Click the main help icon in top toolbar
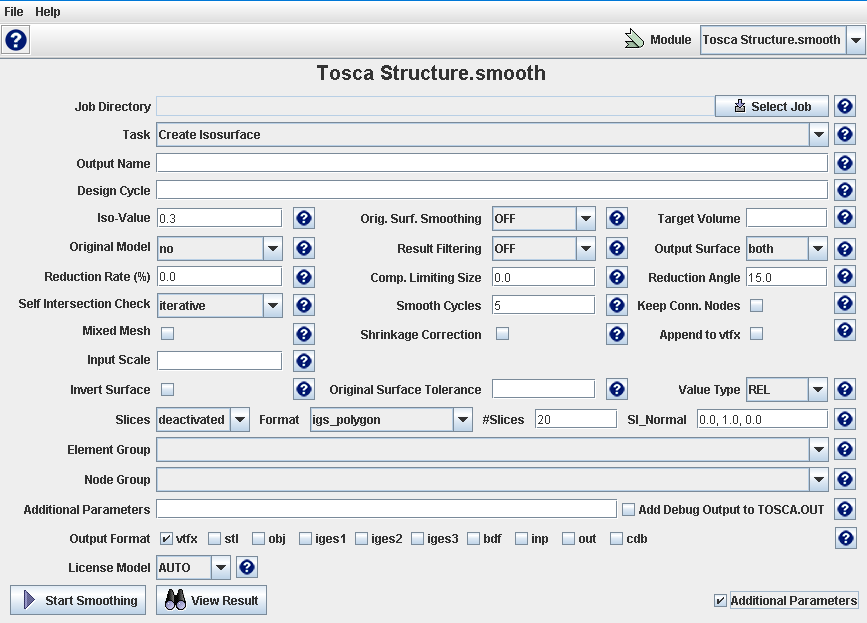867x623 pixels. (16, 40)
